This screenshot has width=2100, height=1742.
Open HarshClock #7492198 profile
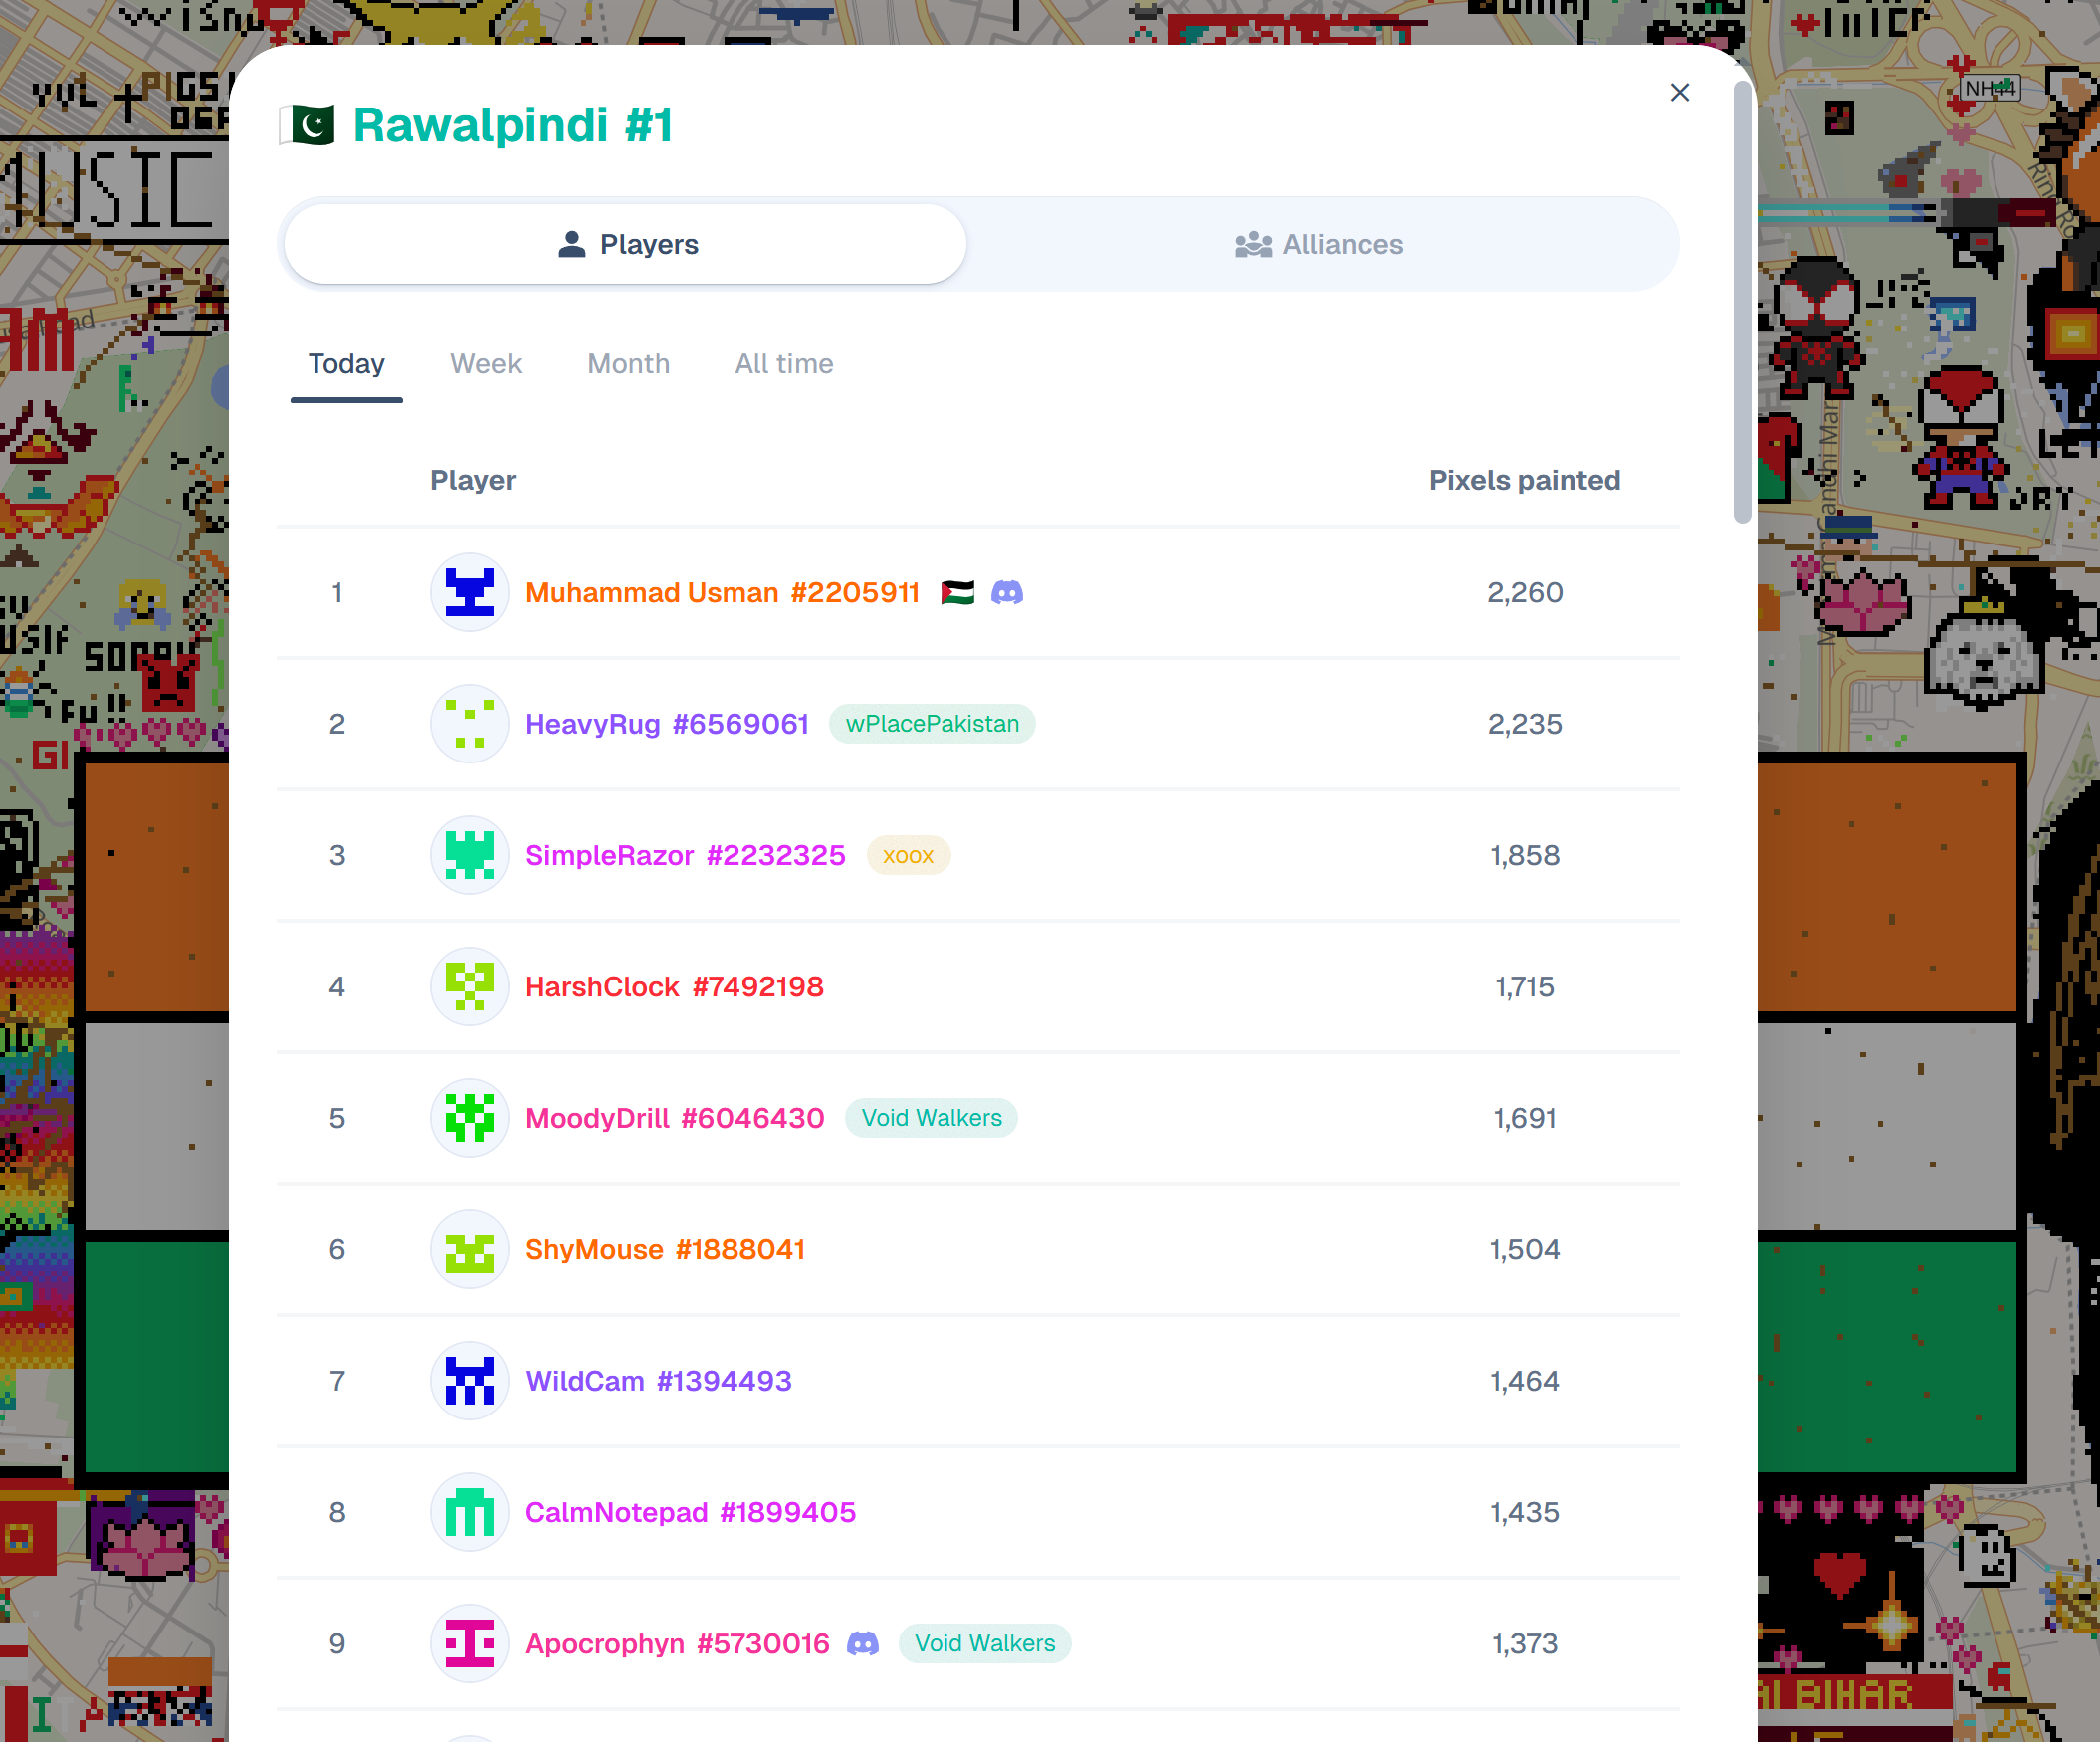pos(674,987)
